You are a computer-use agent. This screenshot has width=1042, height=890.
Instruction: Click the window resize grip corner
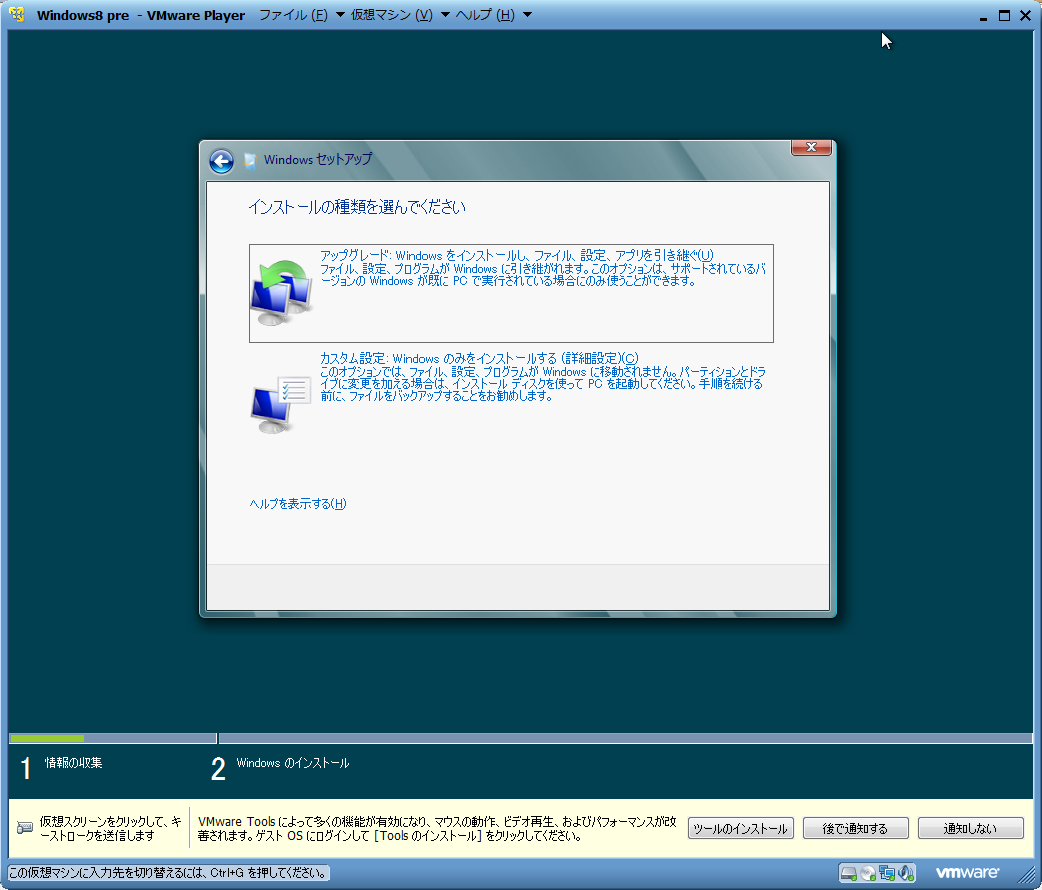point(1026,873)
